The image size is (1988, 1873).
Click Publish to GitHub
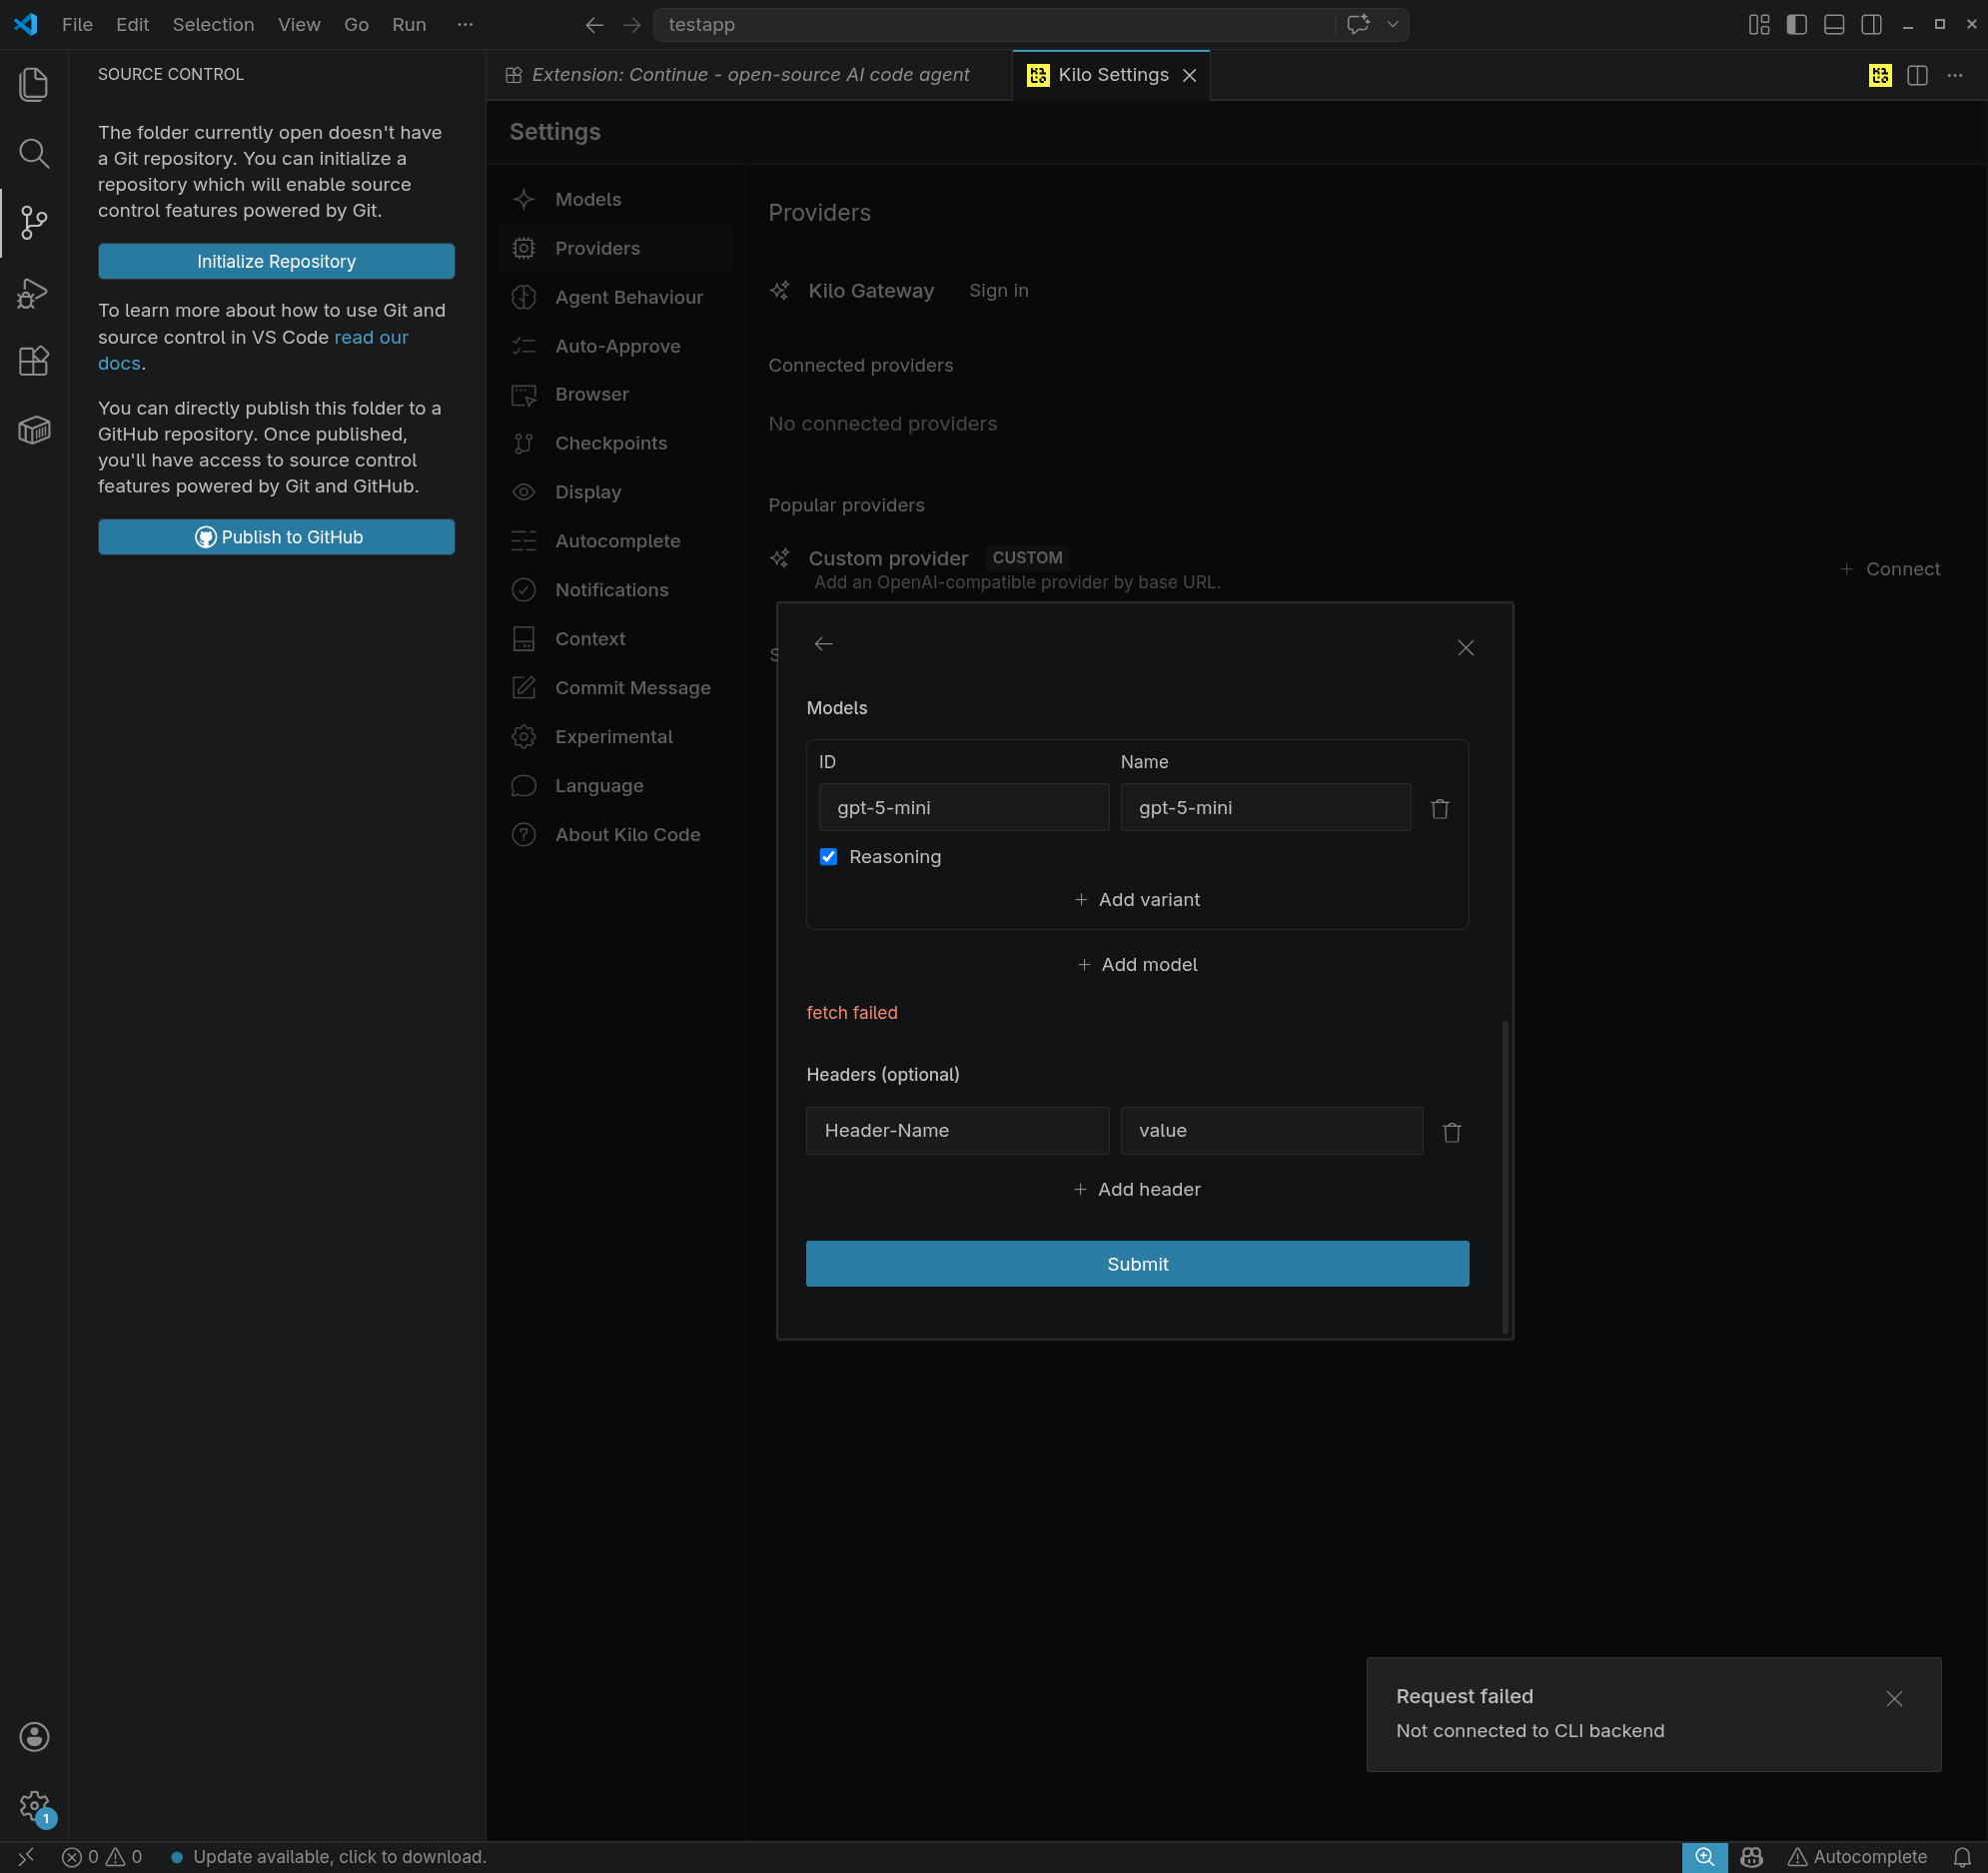(276, 537)
